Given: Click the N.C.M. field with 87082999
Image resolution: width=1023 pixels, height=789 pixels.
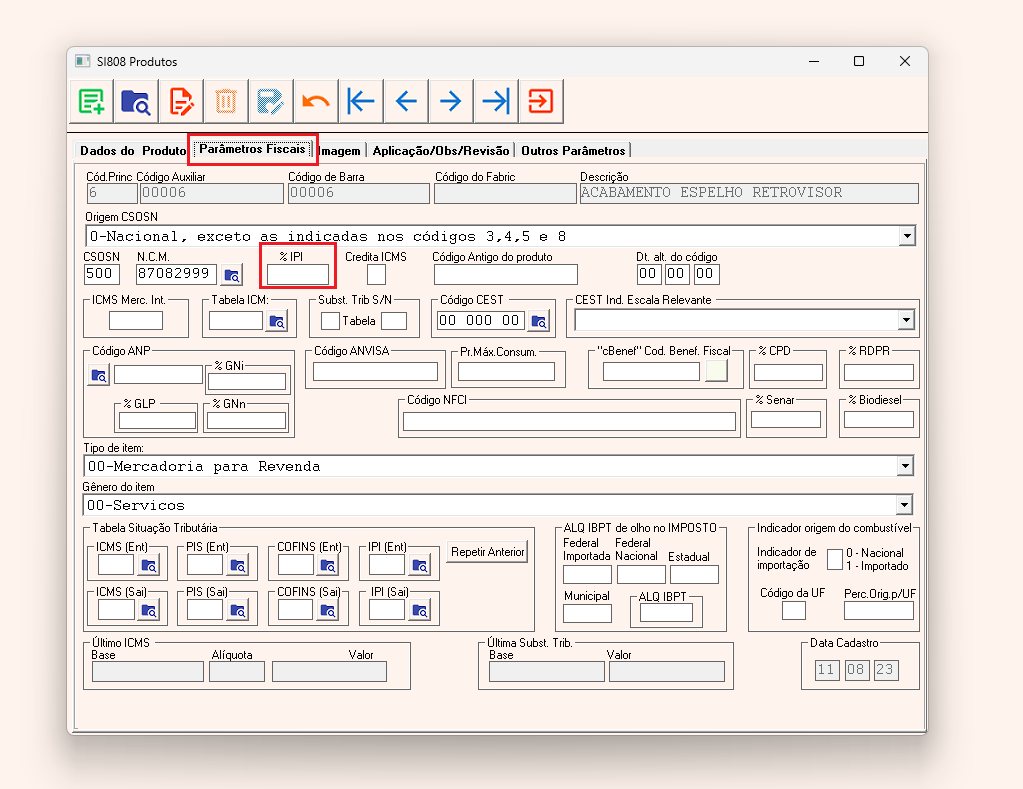Looking at the screenshot, I should [x=176, y=274].
